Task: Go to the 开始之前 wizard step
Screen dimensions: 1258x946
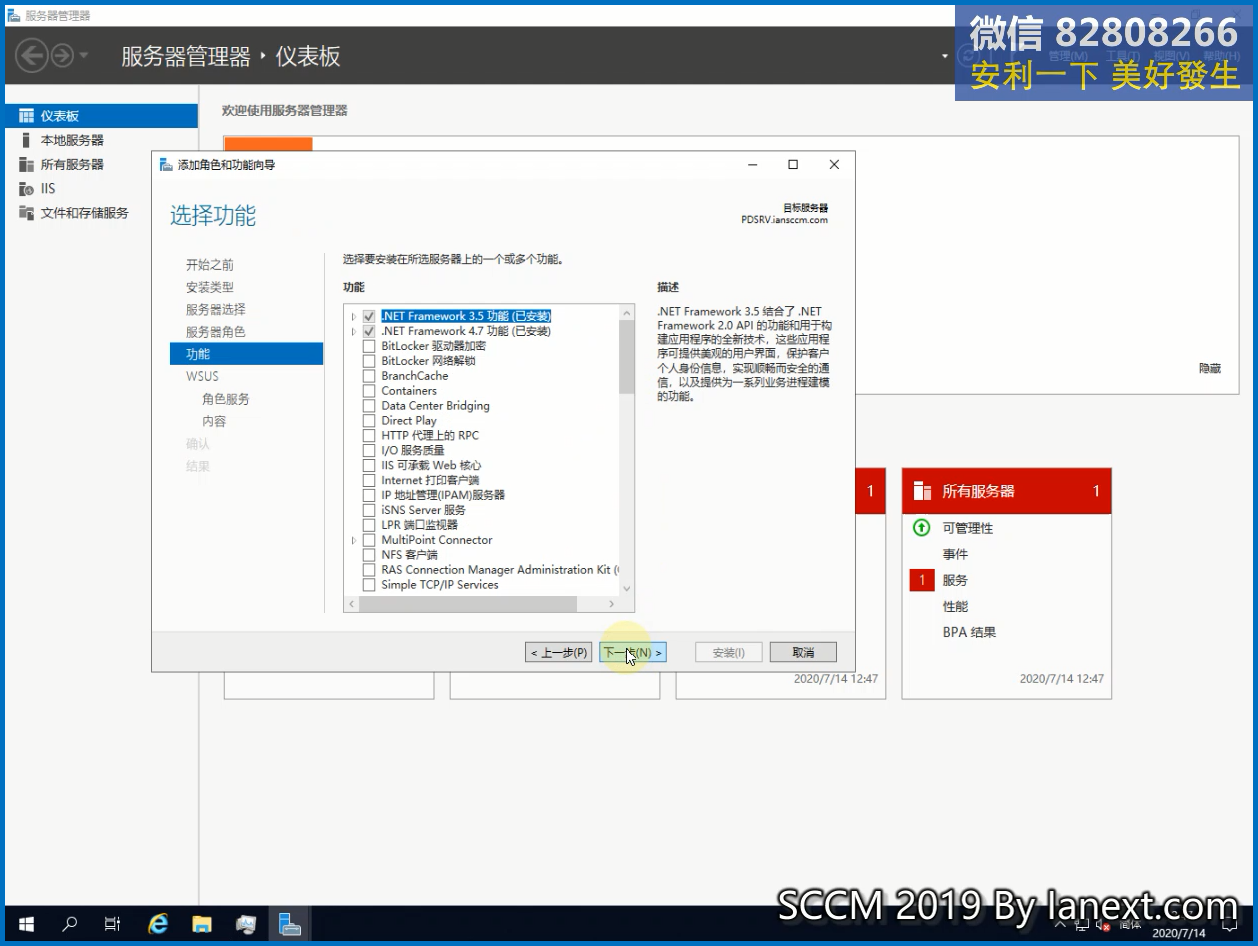Action: point(210,265)
